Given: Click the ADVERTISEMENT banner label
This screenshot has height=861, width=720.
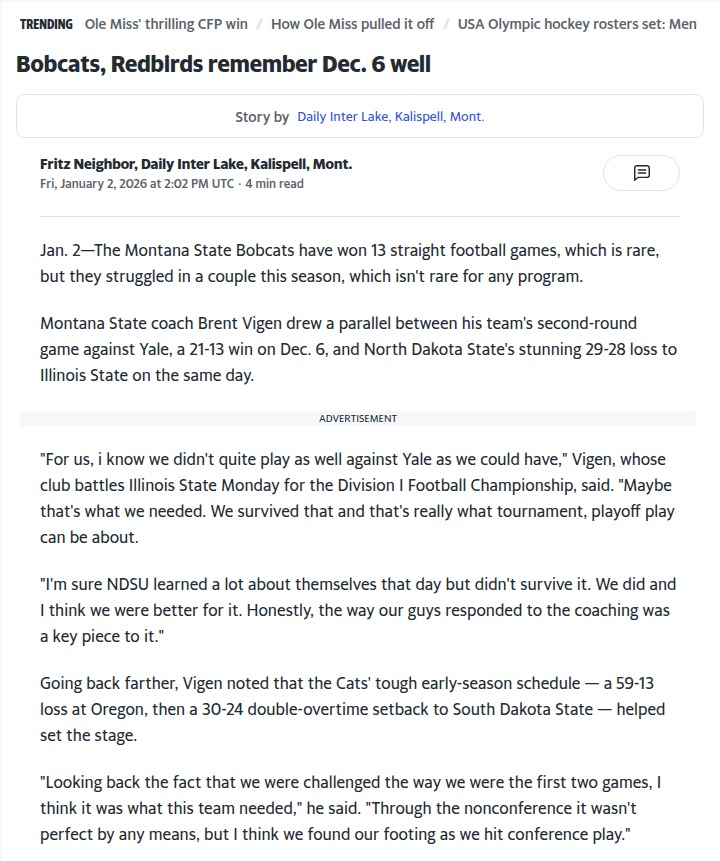Looking at the screenshot, I should pyautogui.click(x=358, y=418).
